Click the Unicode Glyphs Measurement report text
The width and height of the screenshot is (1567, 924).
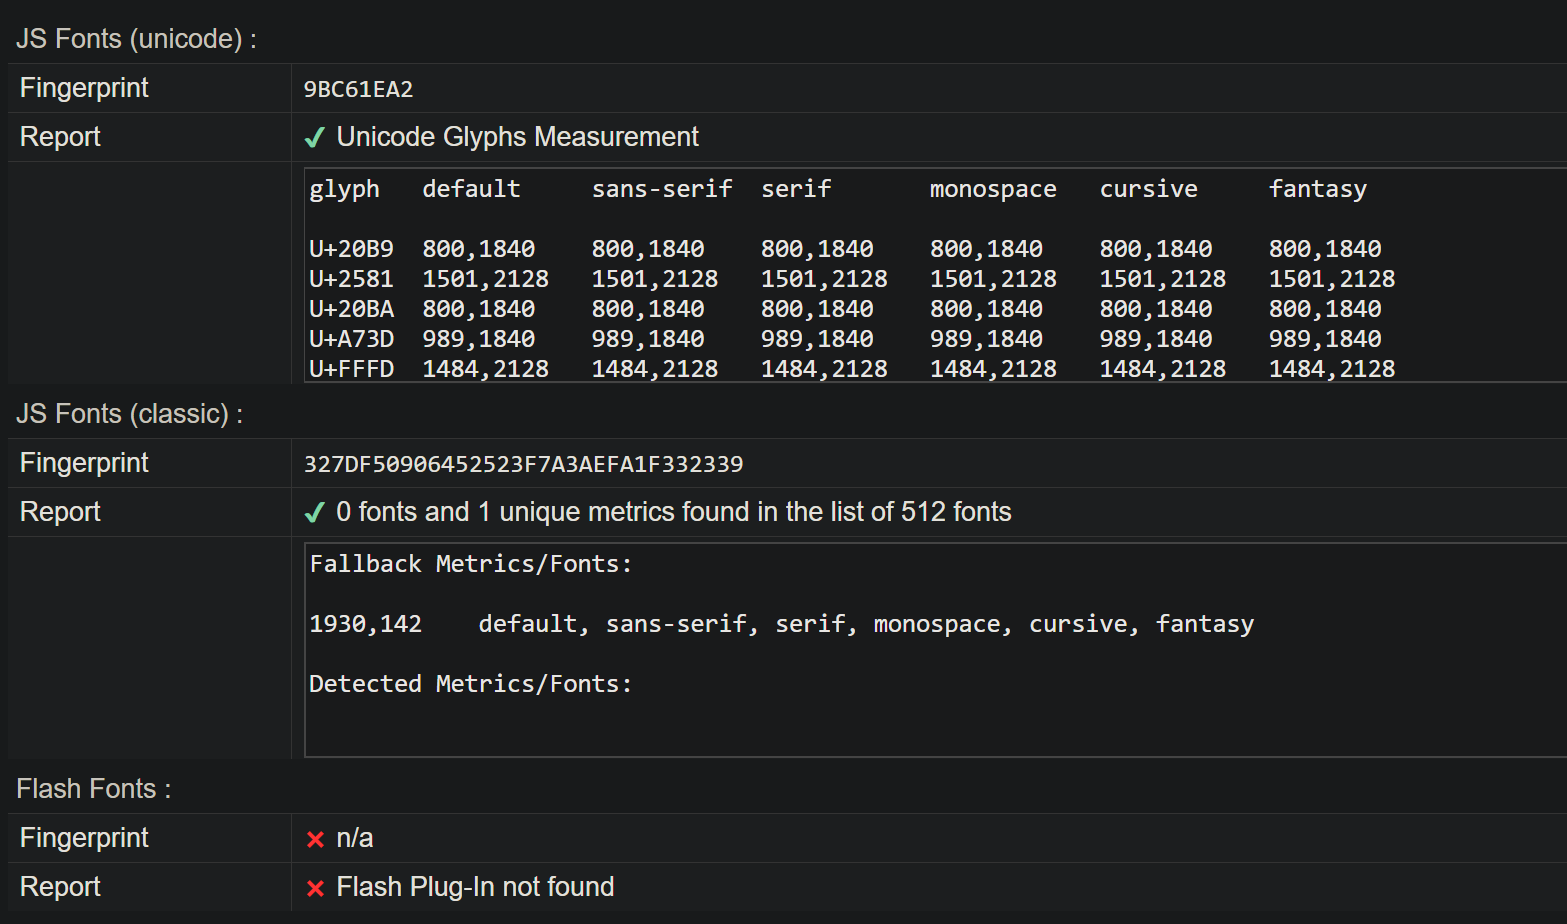(x=517, y=137)
